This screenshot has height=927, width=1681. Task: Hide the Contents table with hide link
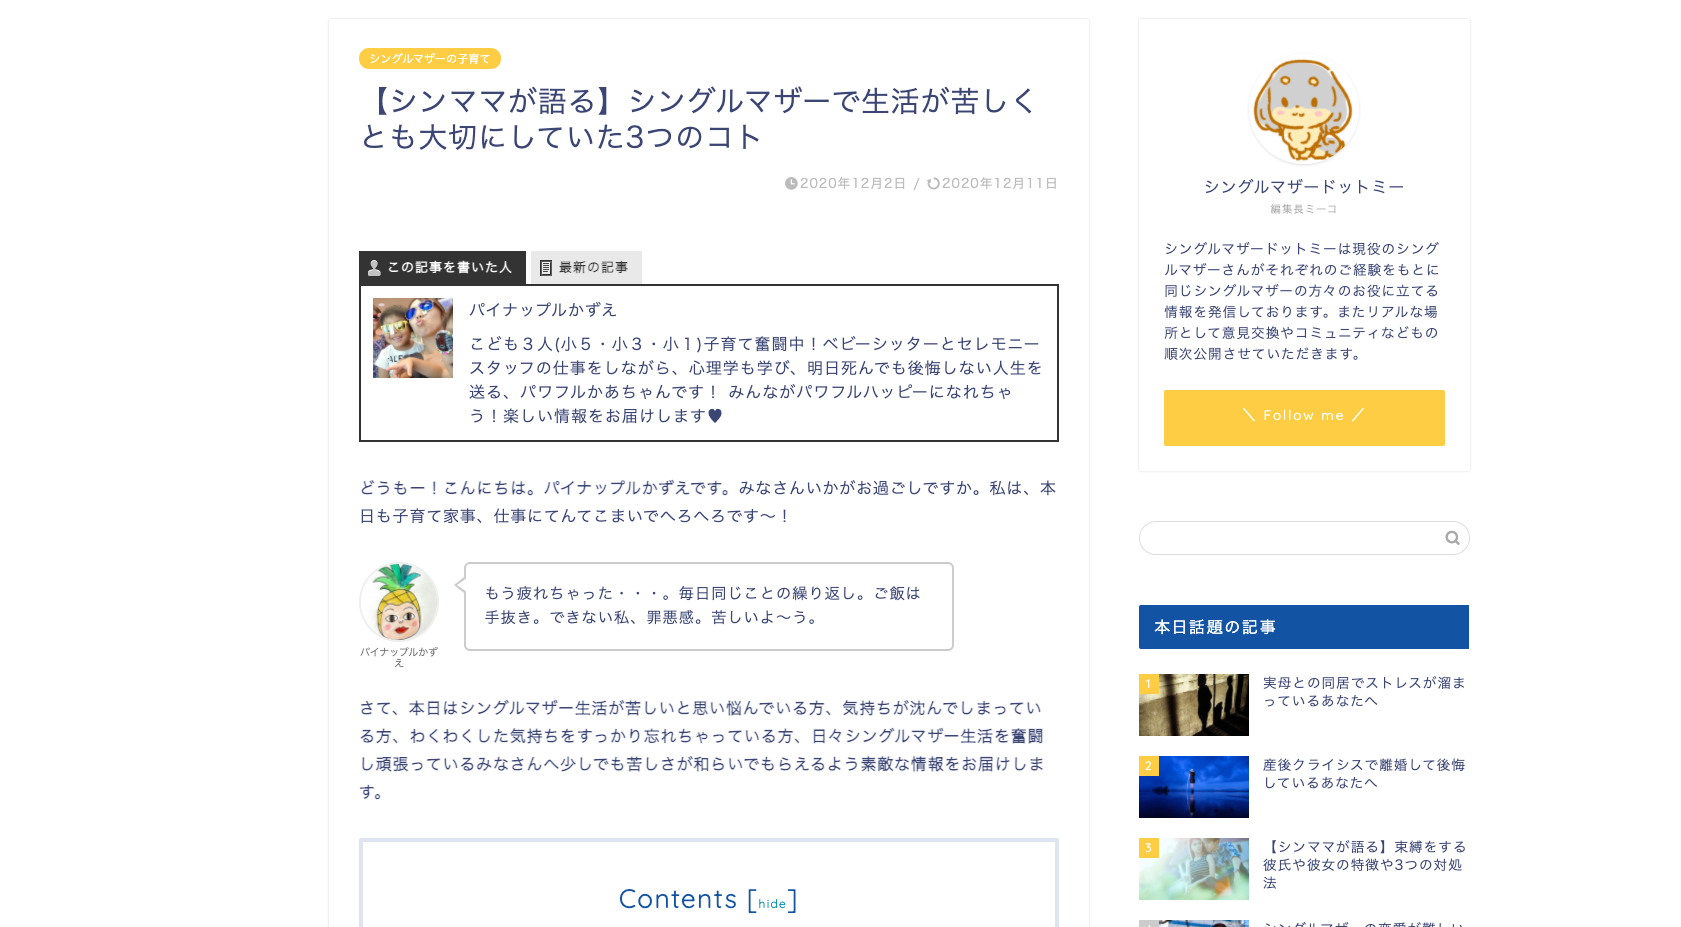(772, 903)
